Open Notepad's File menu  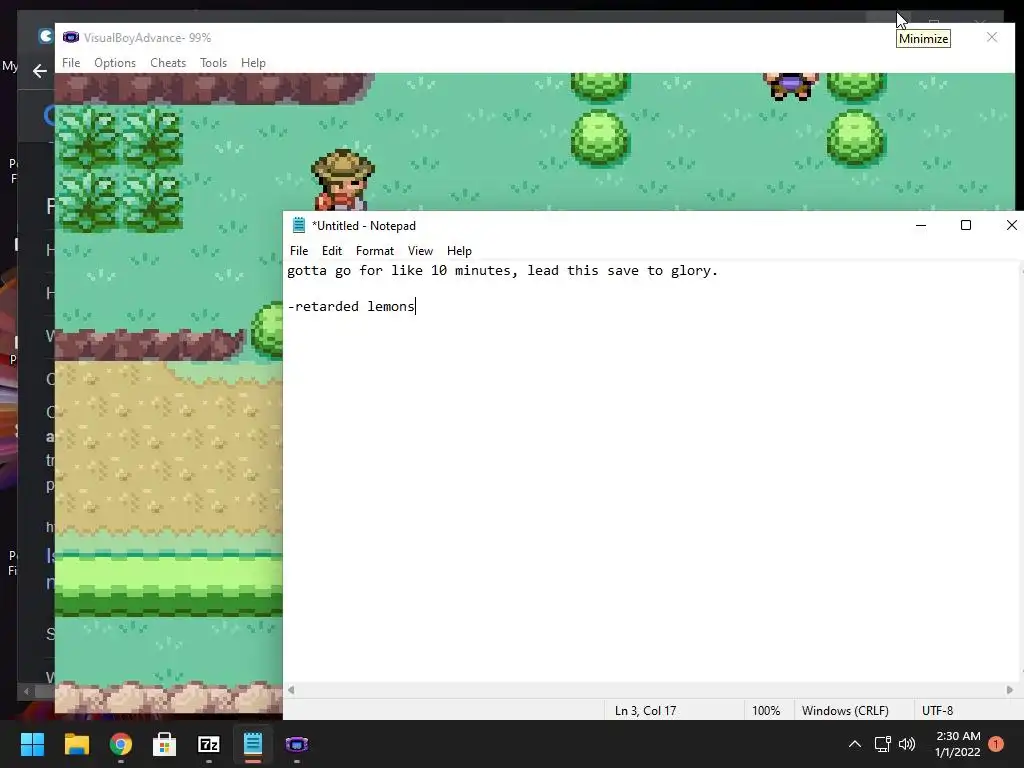point(298,251)
